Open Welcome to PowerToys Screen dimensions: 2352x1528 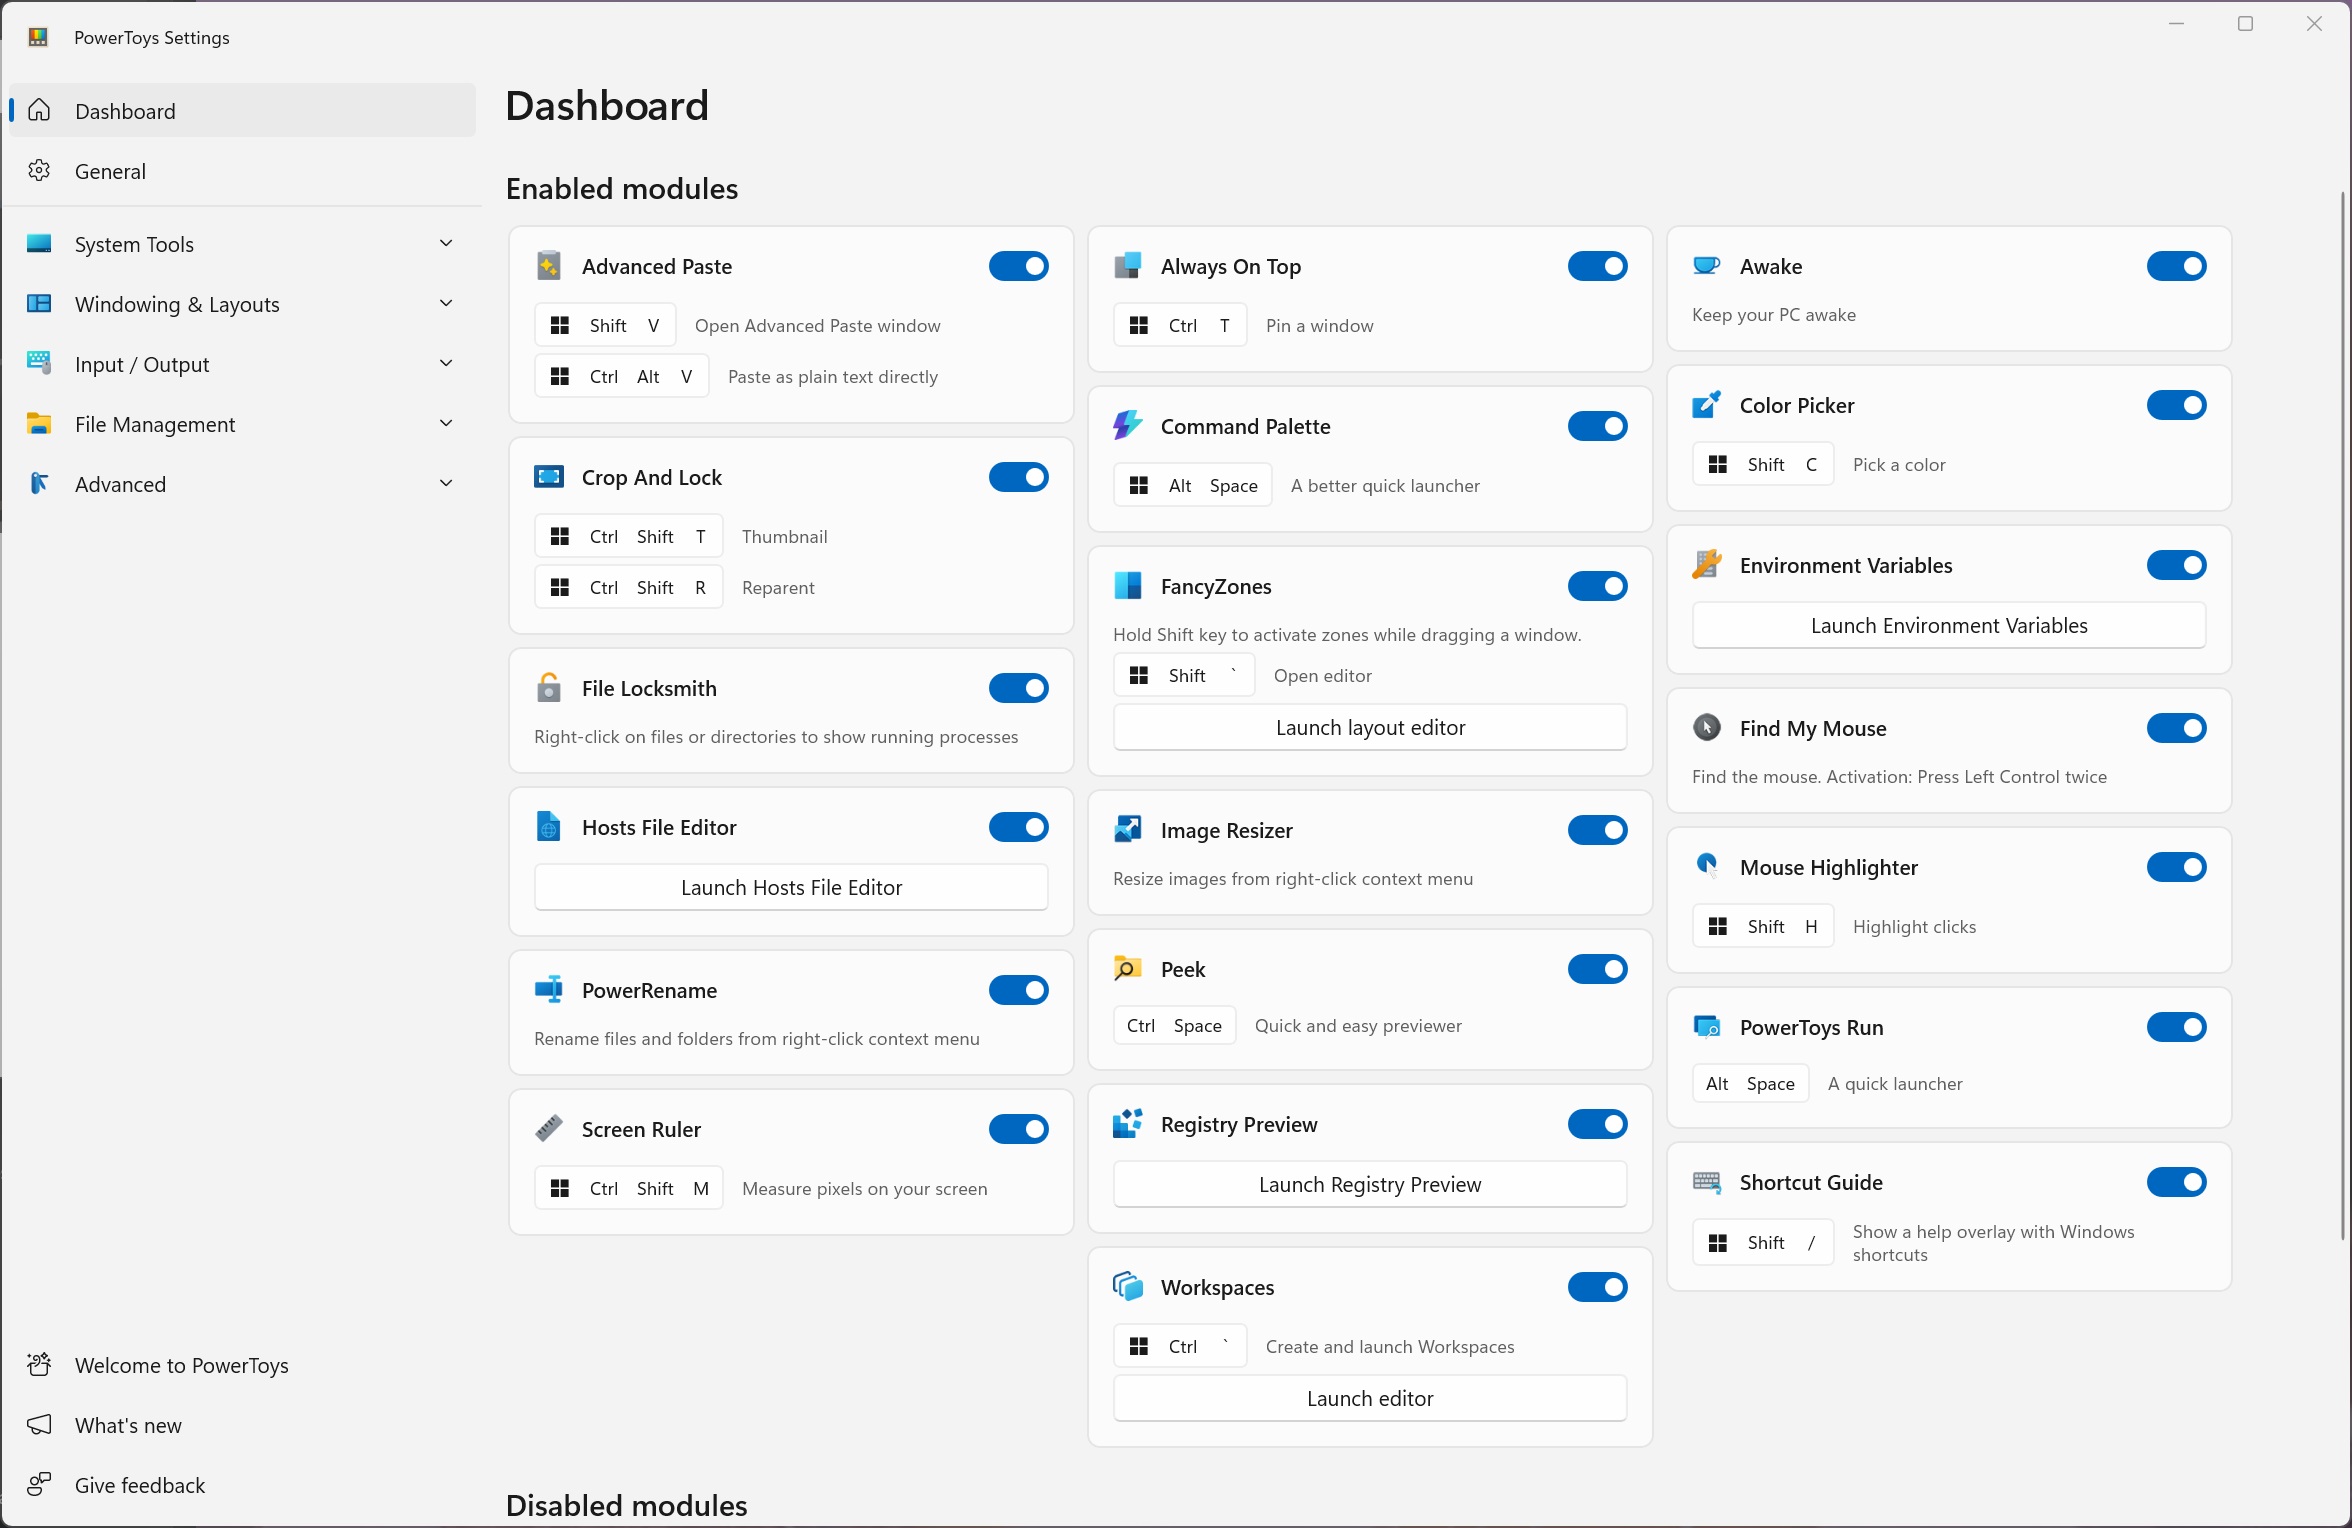(x=242, y=1365)
